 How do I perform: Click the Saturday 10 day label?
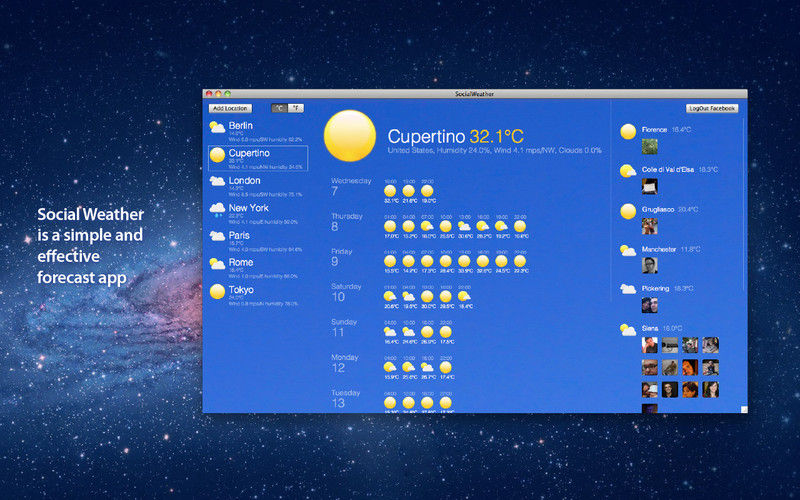click(346, 292)
